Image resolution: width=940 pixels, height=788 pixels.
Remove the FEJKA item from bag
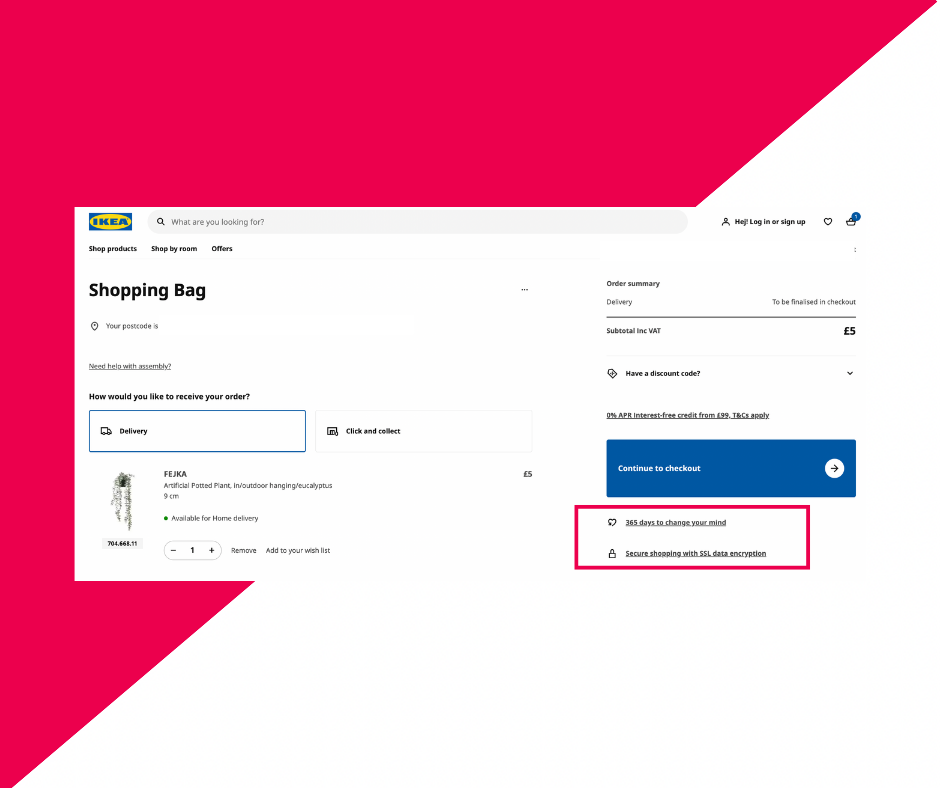pos(243,551)
